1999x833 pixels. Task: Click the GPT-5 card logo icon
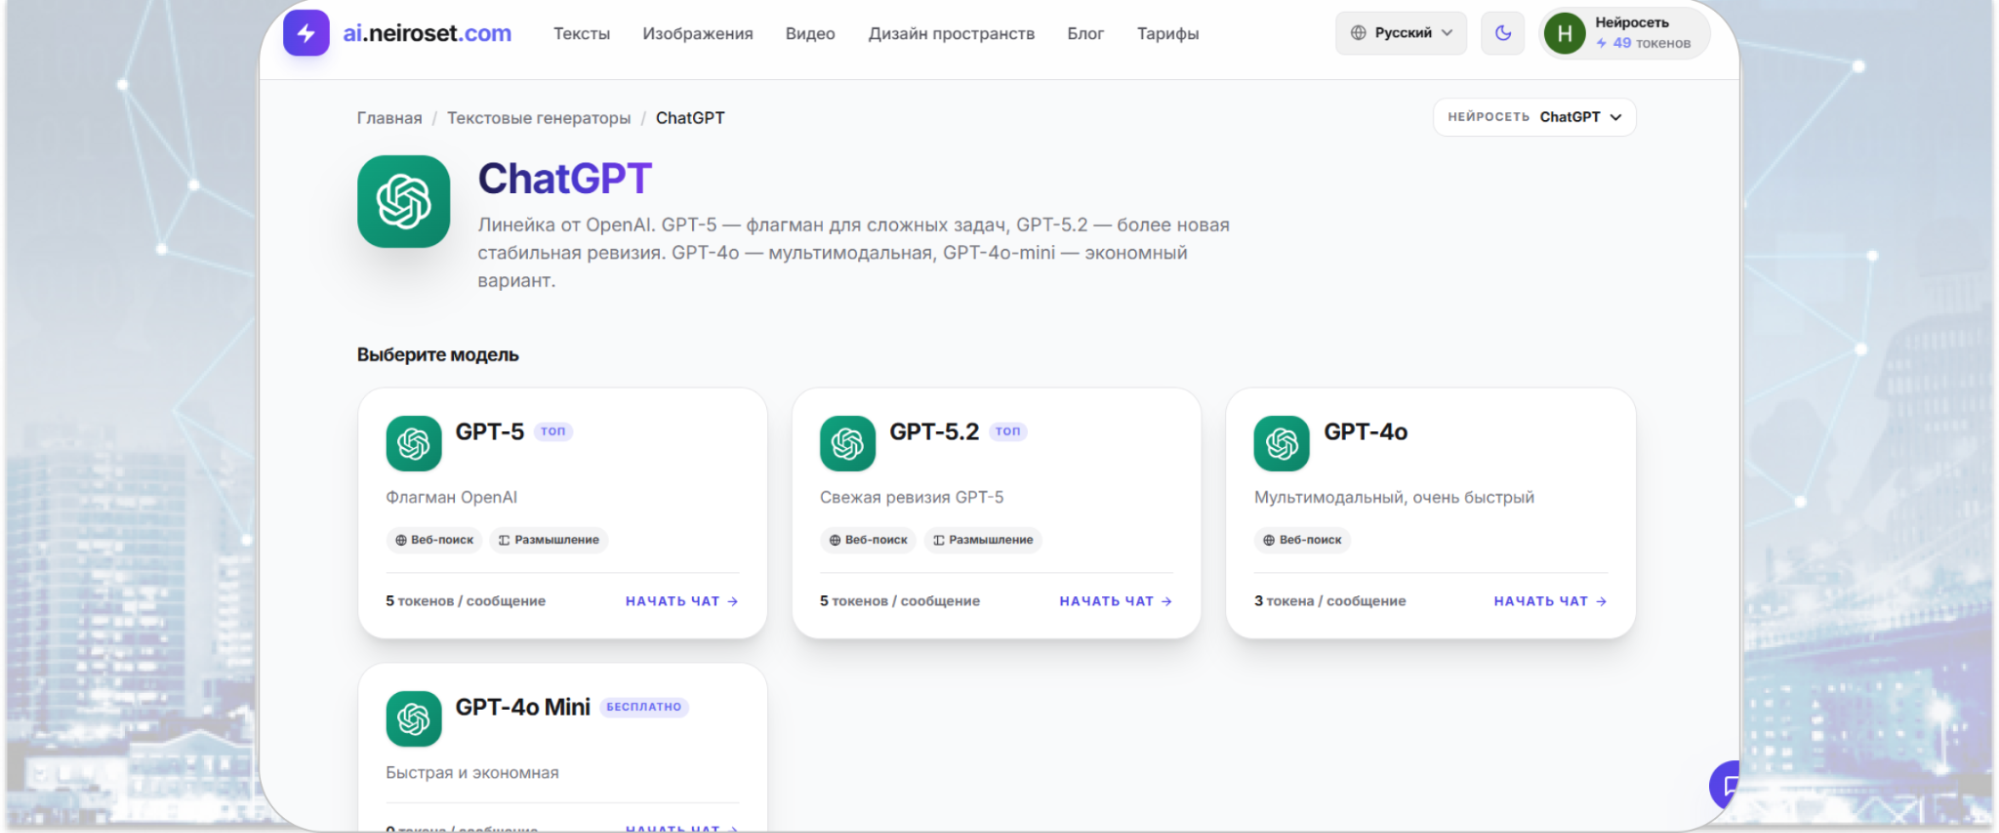point(414,443)
